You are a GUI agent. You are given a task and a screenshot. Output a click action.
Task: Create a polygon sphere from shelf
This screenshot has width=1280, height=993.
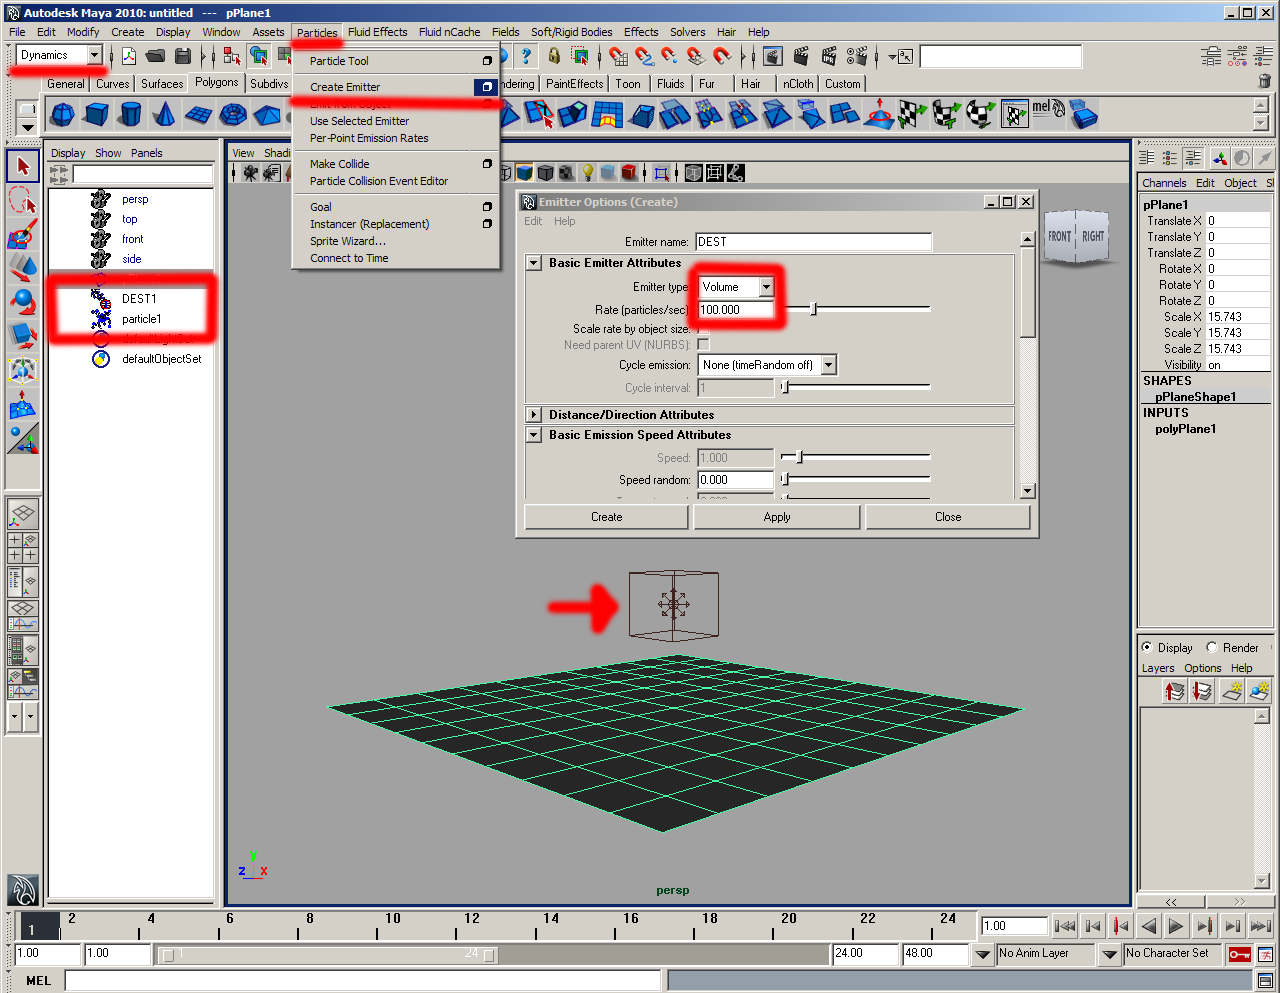point(62,115)
